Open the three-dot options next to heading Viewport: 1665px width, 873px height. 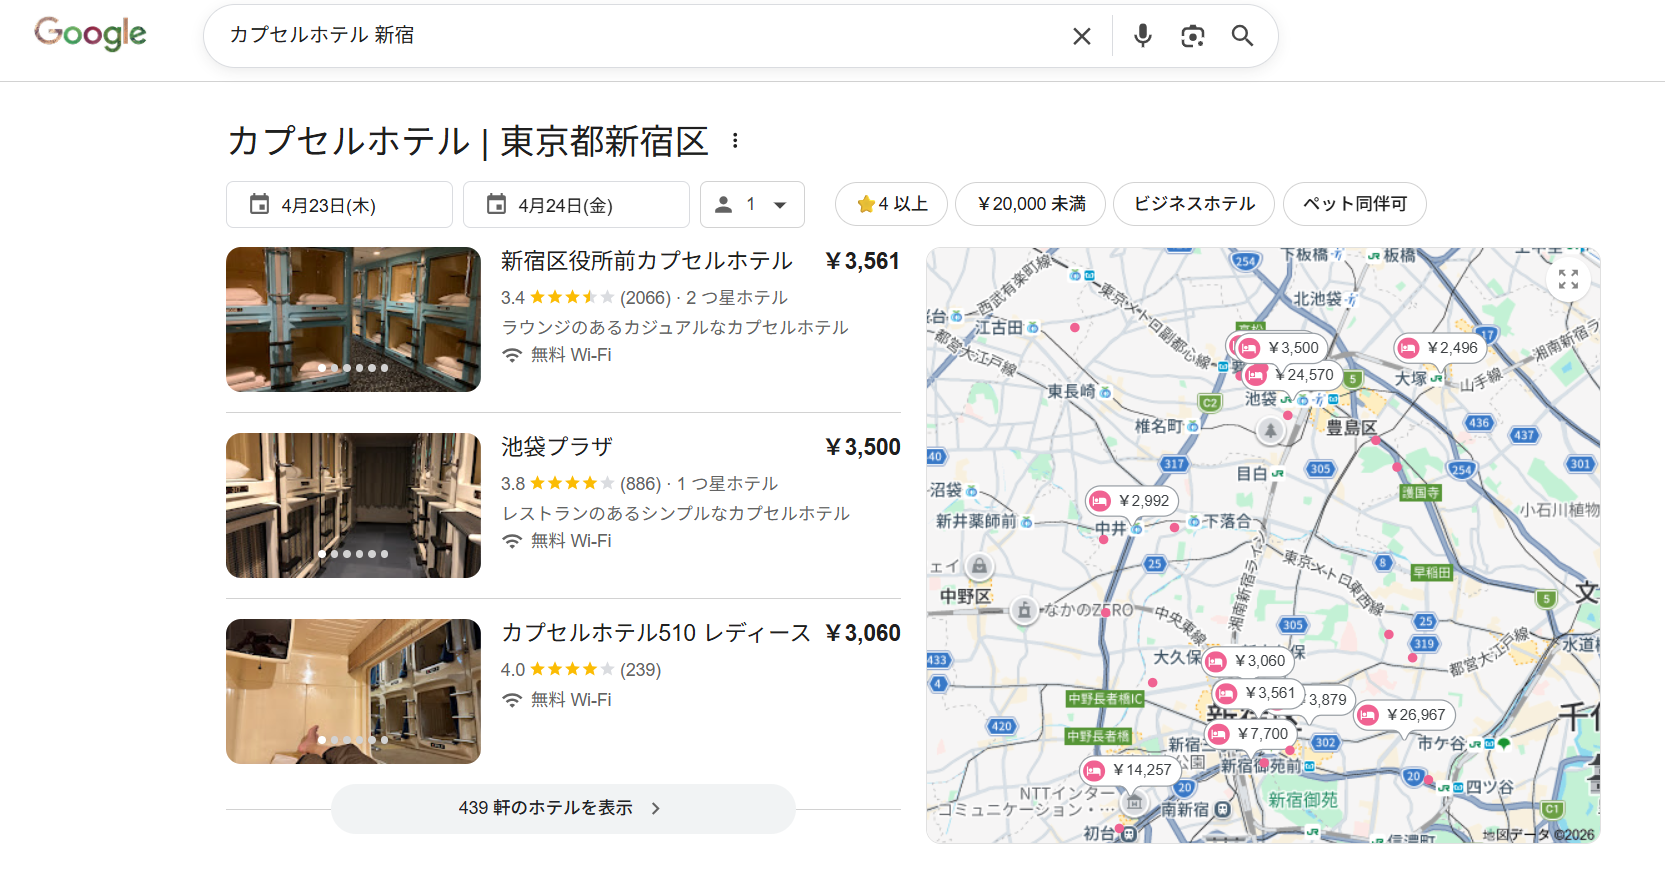(735, 141)
